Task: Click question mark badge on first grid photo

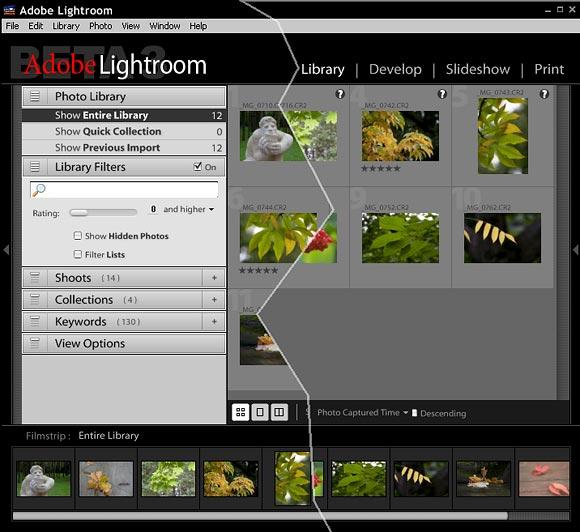Action: click(340, 94)
